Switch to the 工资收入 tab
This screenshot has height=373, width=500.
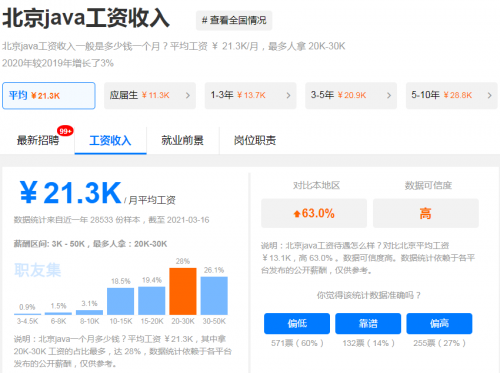coord(110,140)
